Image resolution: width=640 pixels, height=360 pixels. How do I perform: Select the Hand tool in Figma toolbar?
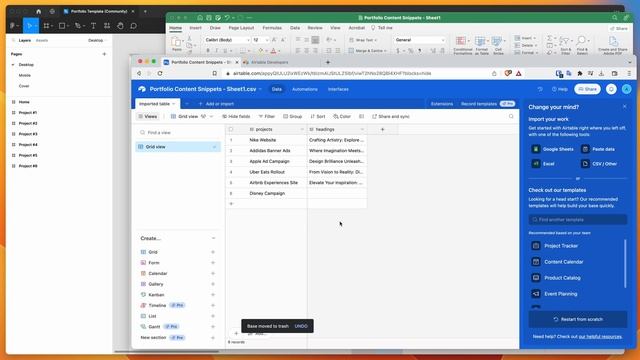pyautogui.click(x=120, y=26)
